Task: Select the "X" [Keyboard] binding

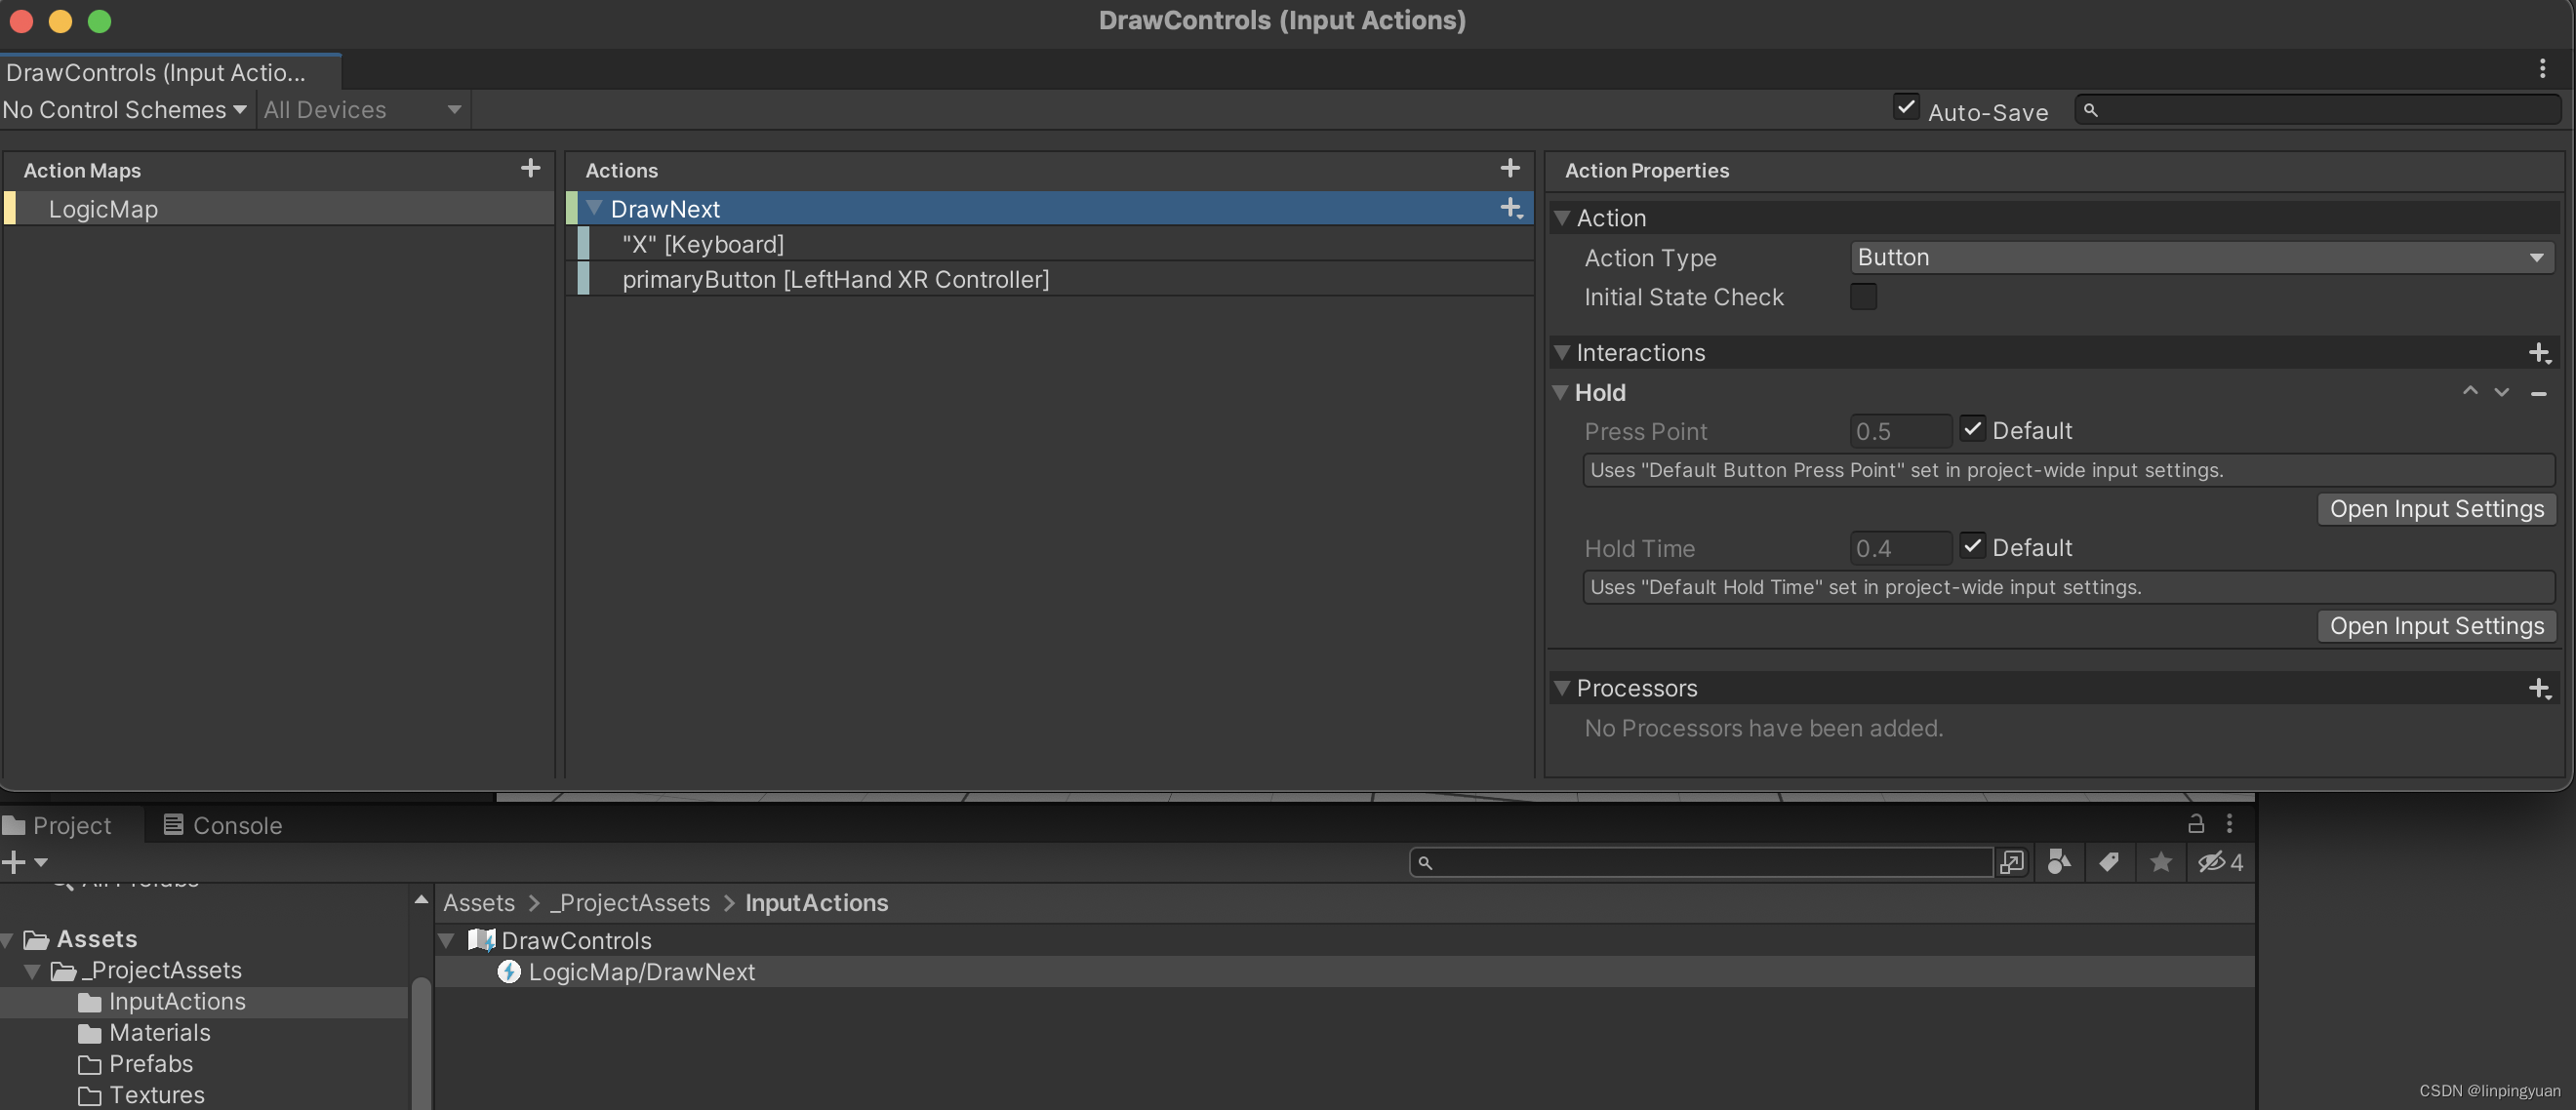Action: 703,244
